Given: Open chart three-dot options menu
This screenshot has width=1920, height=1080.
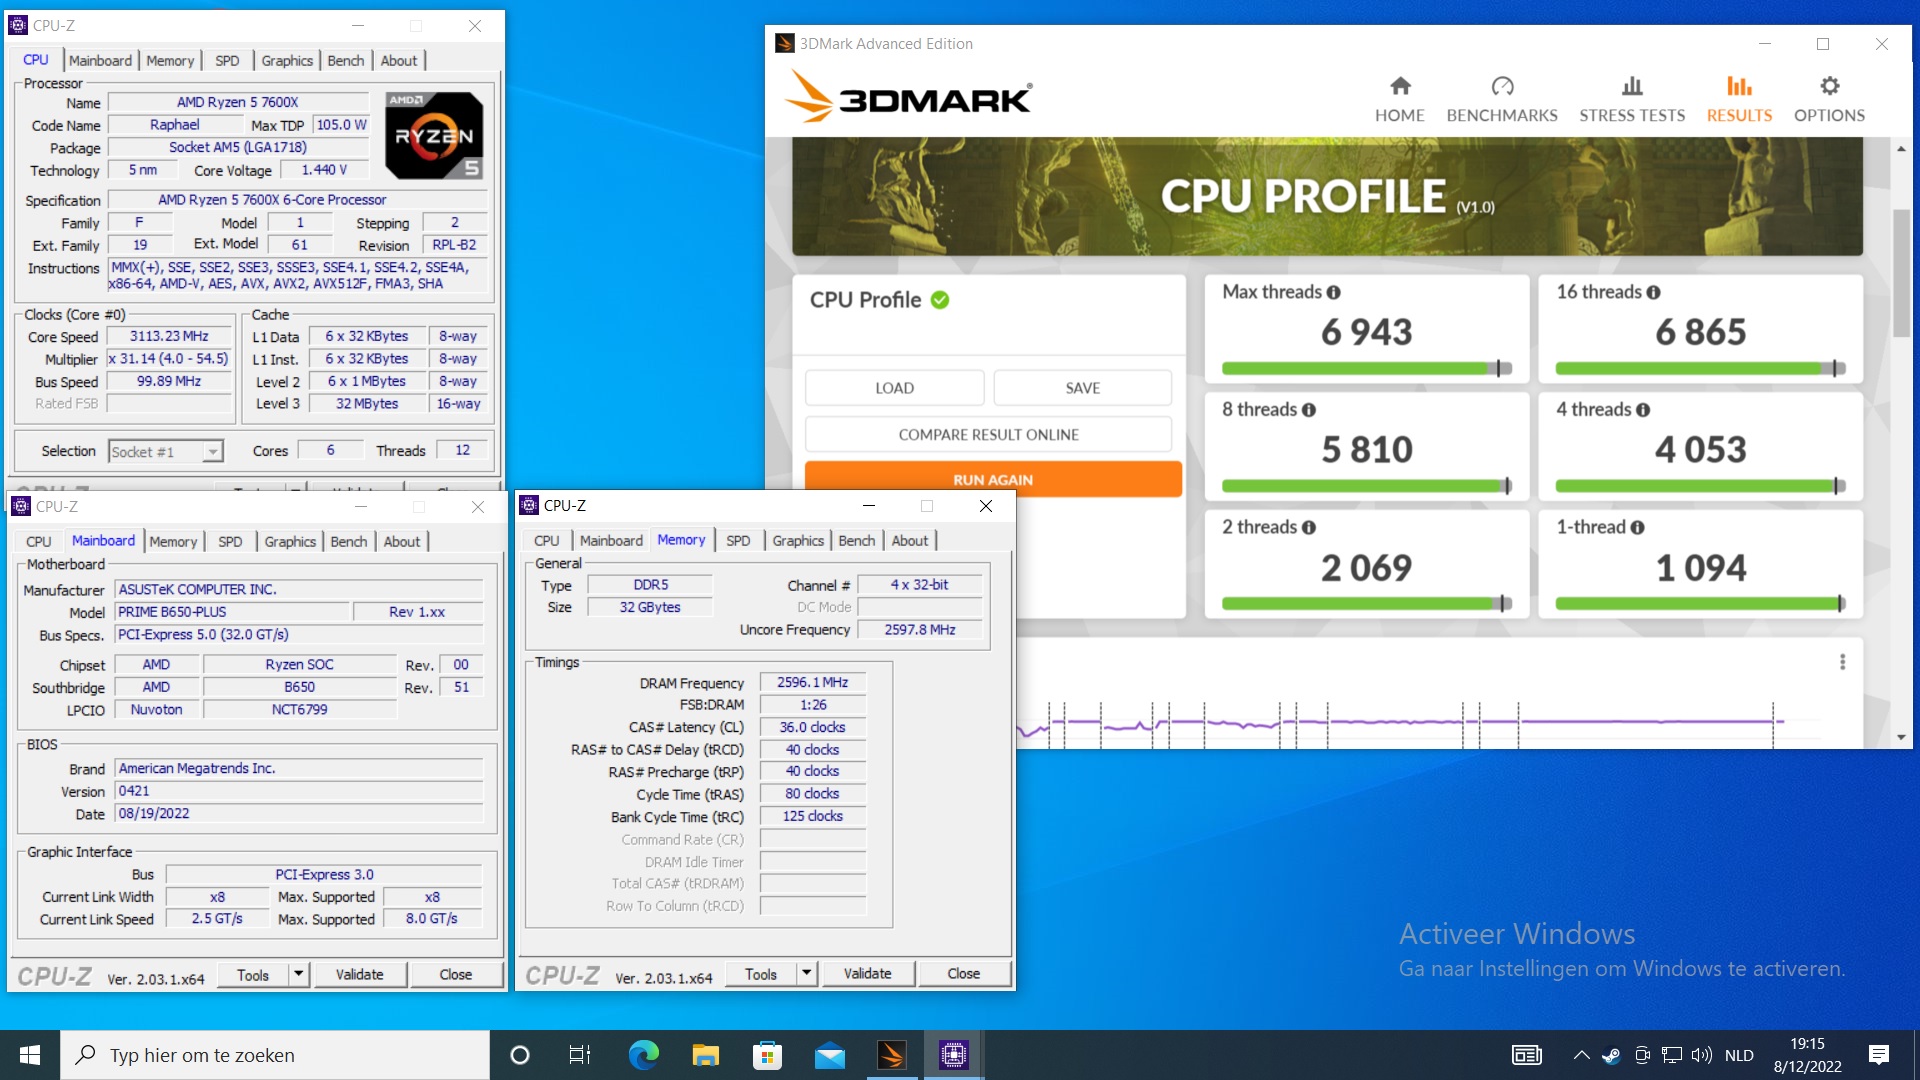Looking at the screenshot, I should click(x=1842, y=662).
